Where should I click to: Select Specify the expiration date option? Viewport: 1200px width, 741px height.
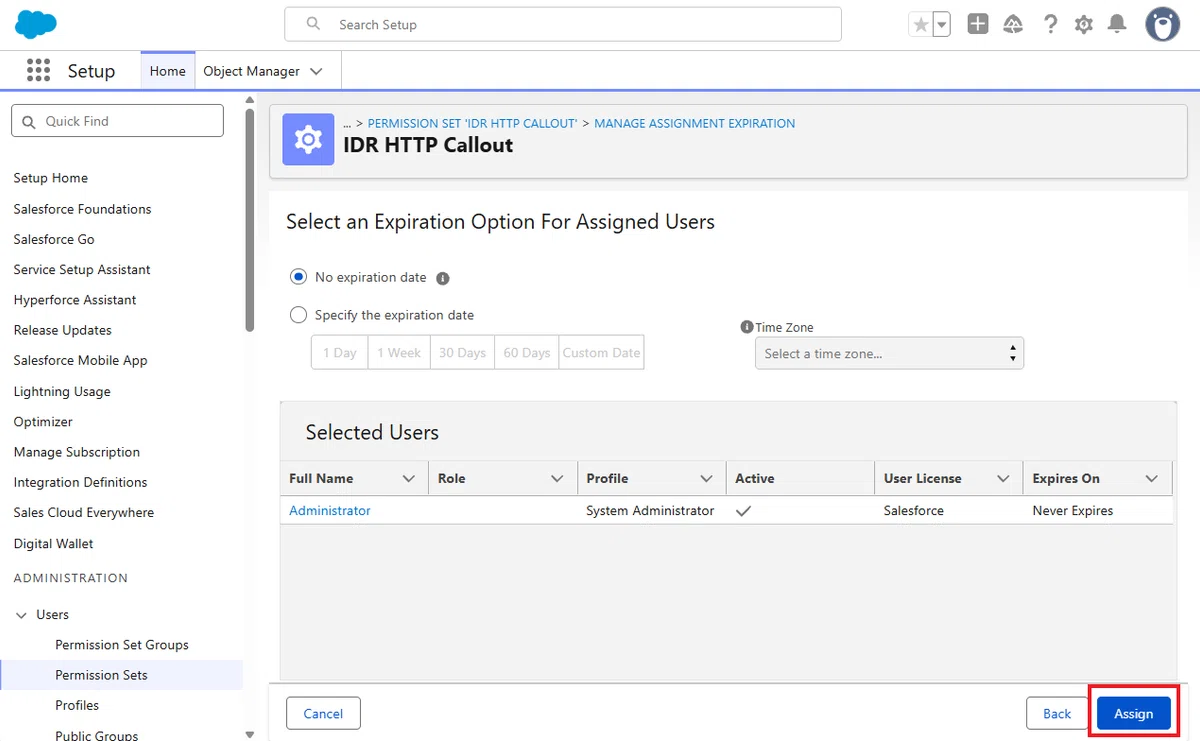(298, 315)
